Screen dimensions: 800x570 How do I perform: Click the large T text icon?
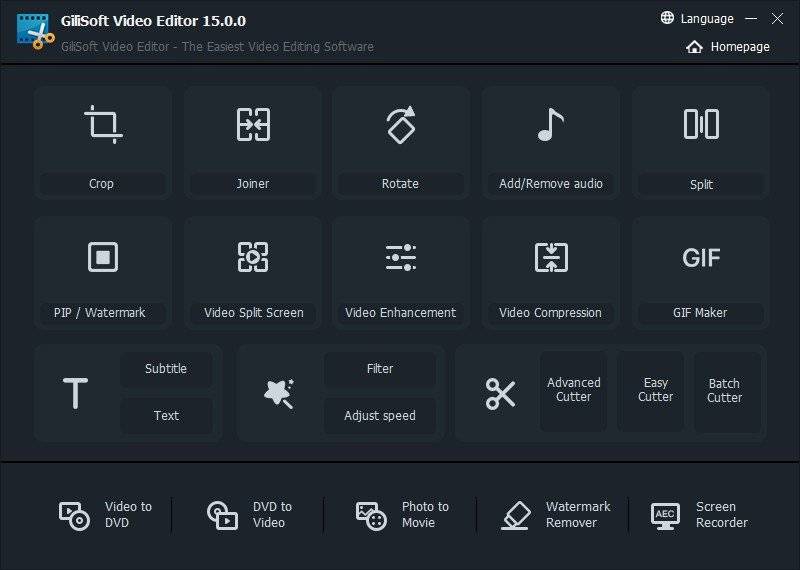(76, 393)
